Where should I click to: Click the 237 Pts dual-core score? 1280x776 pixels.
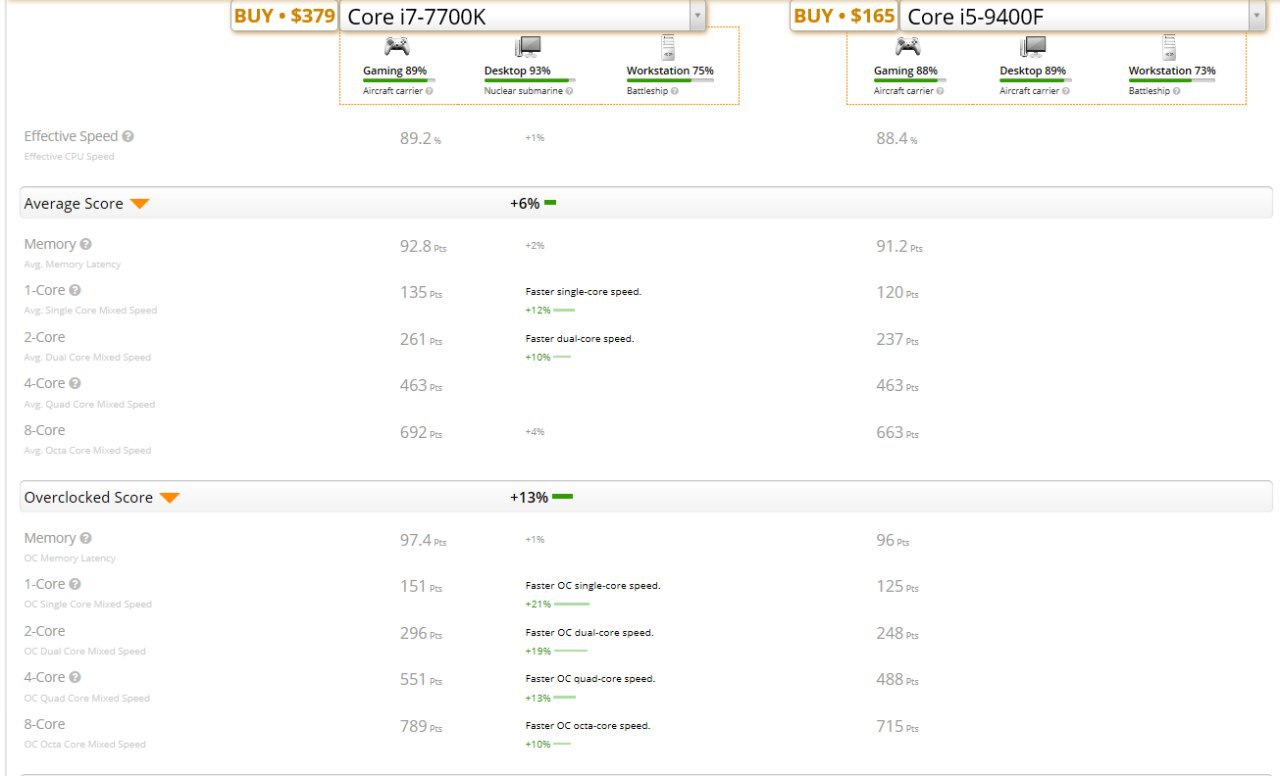(897, 340)
